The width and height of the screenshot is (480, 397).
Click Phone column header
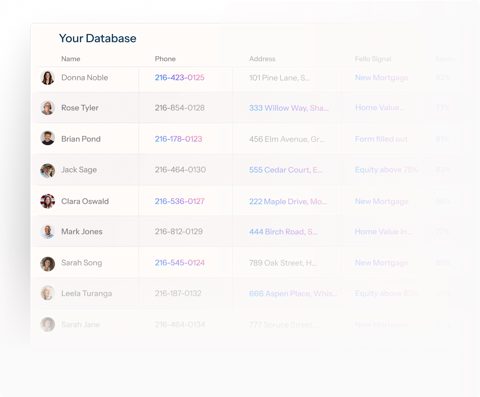point(165,59)
